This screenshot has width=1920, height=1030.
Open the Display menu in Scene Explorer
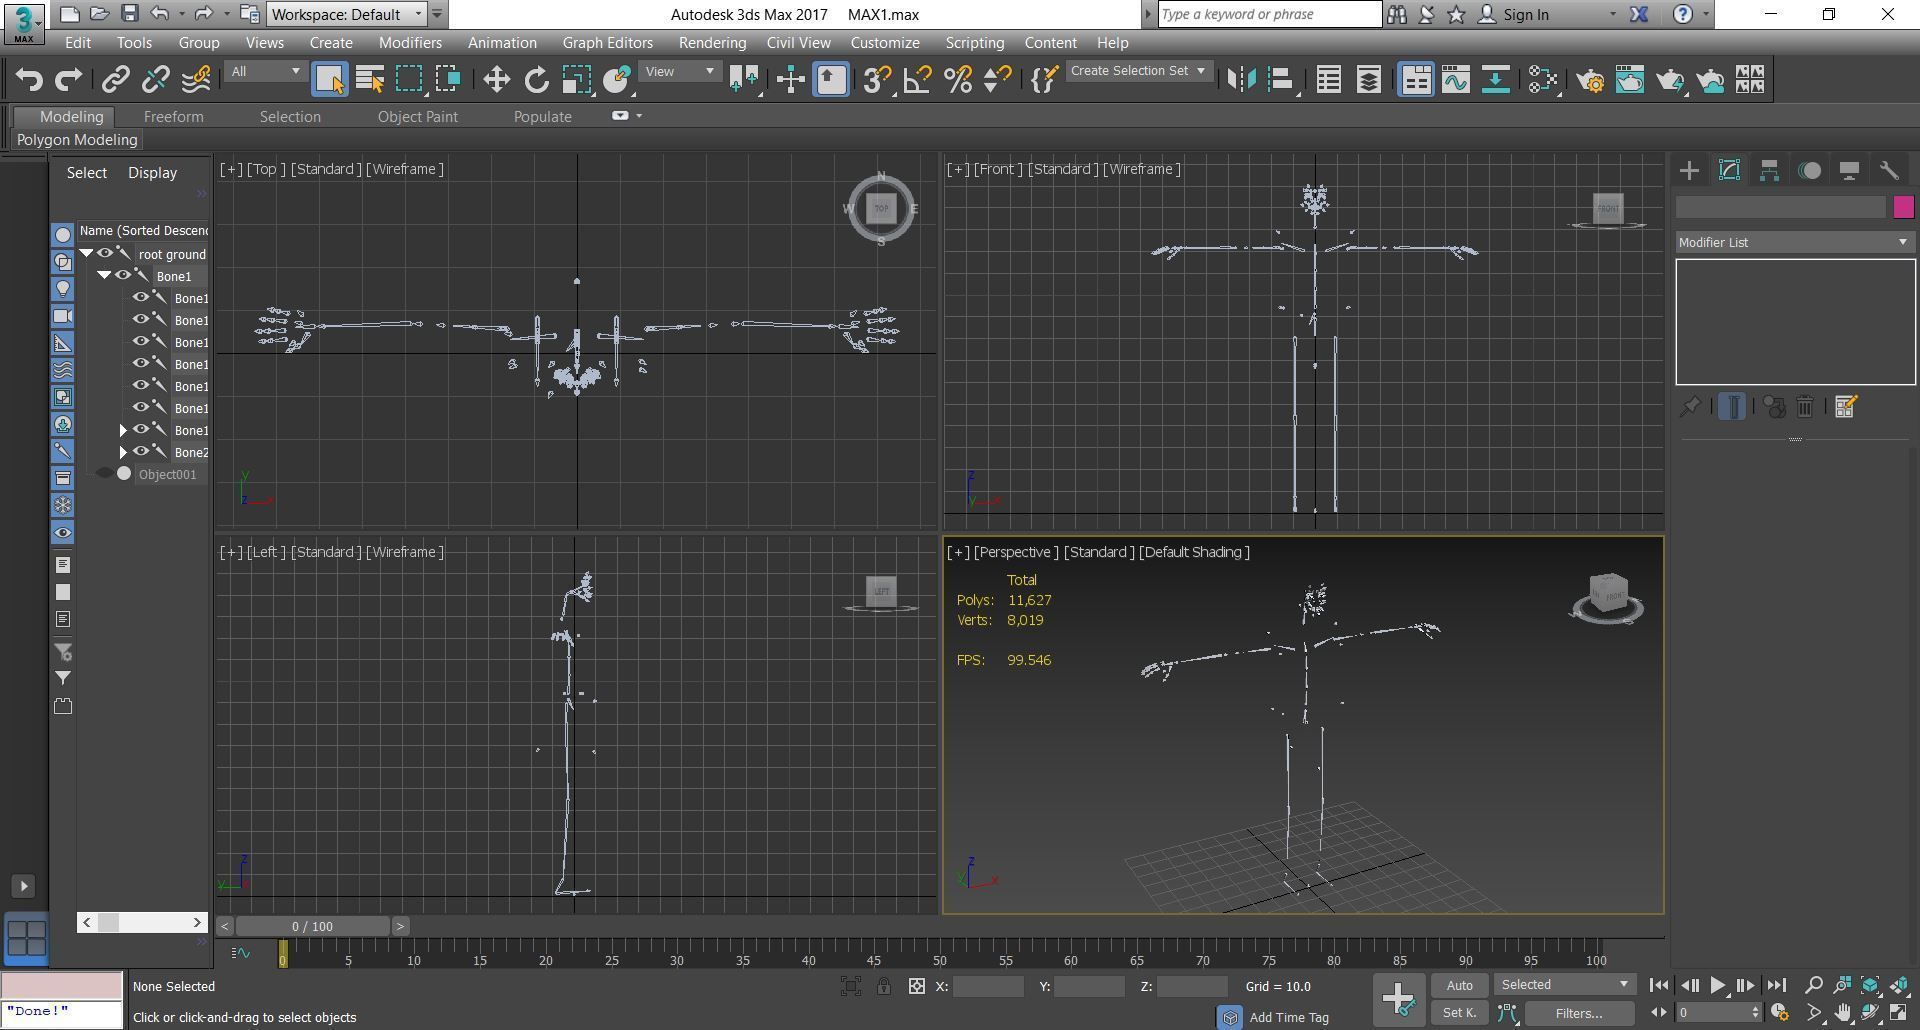click(152, 173)
